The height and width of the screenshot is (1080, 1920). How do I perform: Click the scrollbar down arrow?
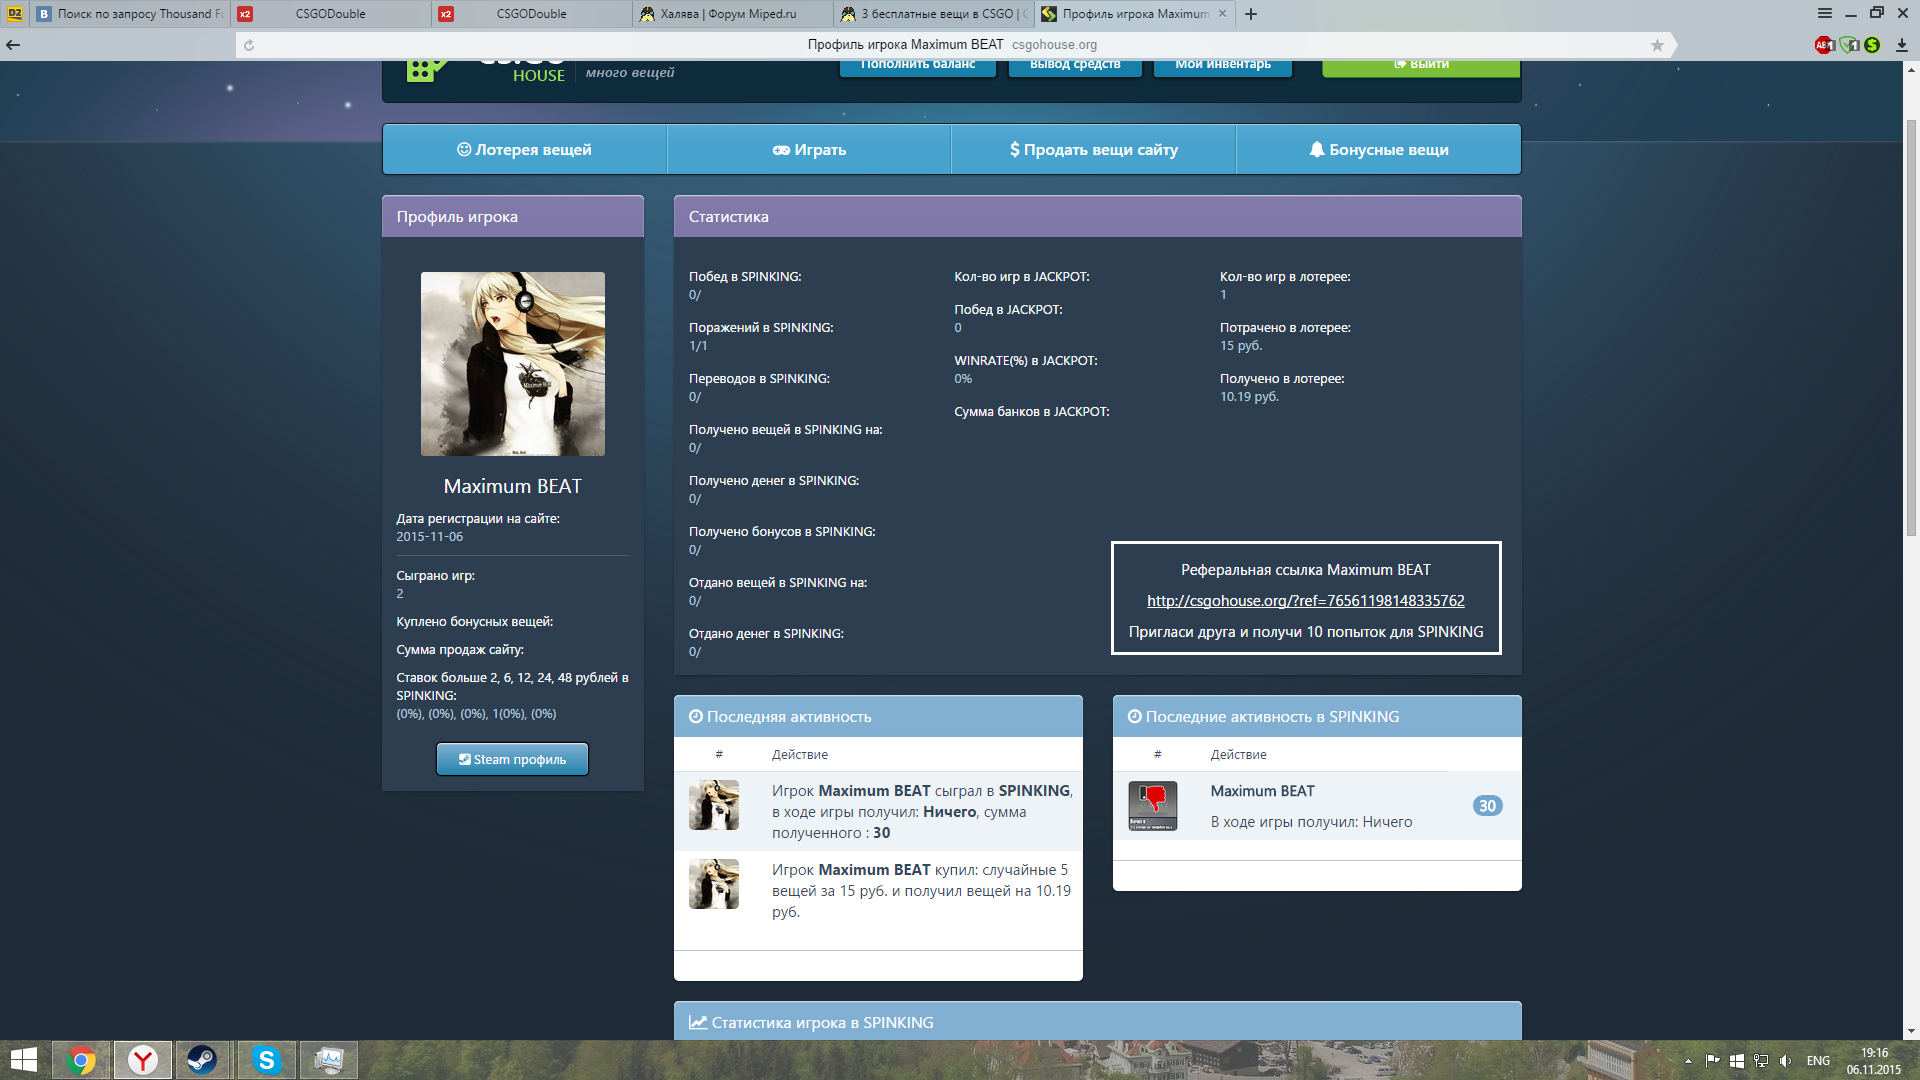pyautogui.click(x=1911, y=1031)
